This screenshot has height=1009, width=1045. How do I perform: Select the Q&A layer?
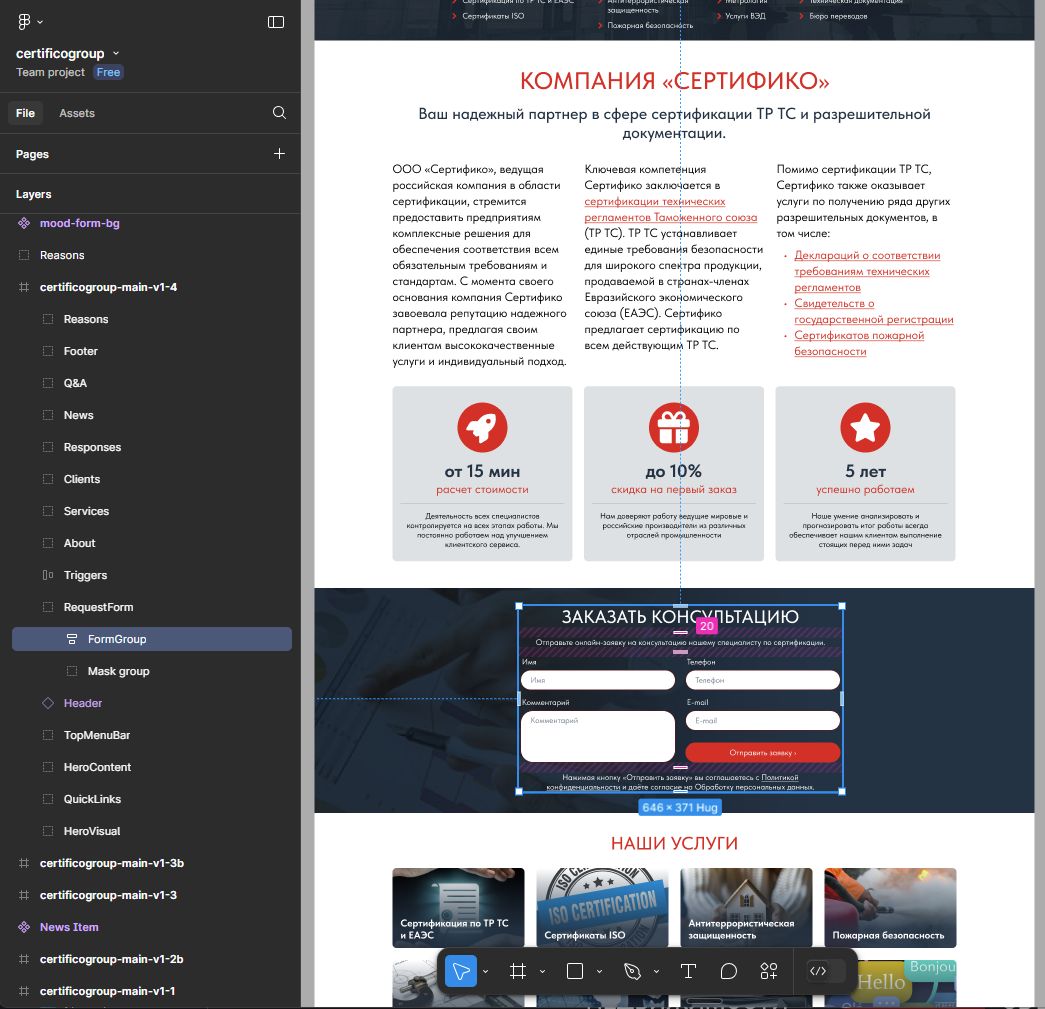tap(75, 383)
